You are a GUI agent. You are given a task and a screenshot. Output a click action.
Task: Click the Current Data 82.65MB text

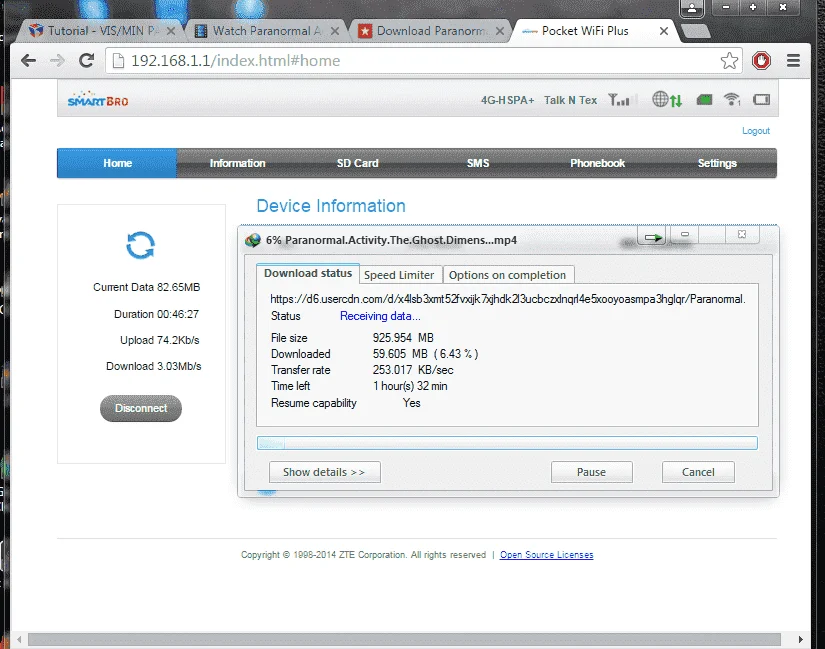pos(146,287)
